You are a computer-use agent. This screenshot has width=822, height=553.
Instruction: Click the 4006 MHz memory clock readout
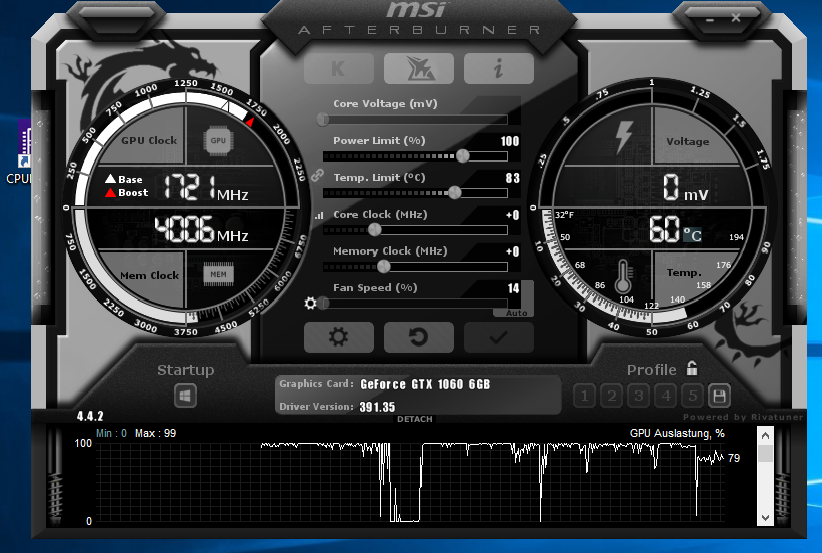point(202,230)
